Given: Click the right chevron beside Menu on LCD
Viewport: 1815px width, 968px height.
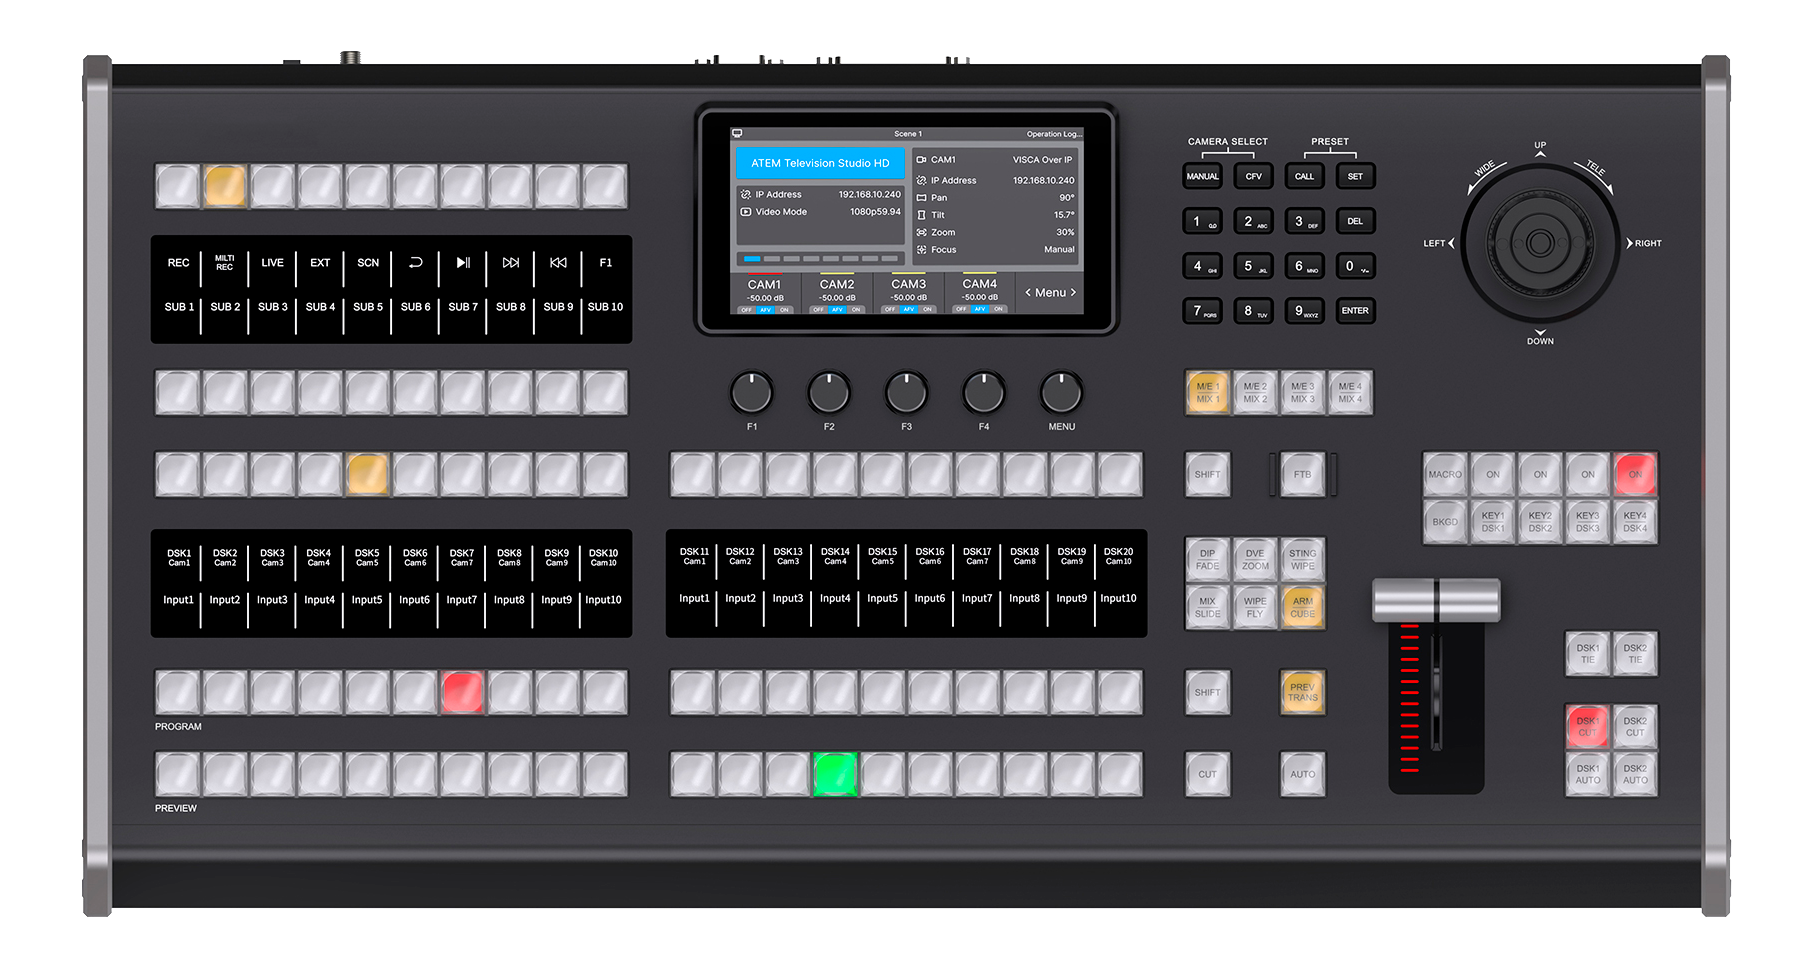Looking at the screenshot, I should click(x=1073, y=293).
